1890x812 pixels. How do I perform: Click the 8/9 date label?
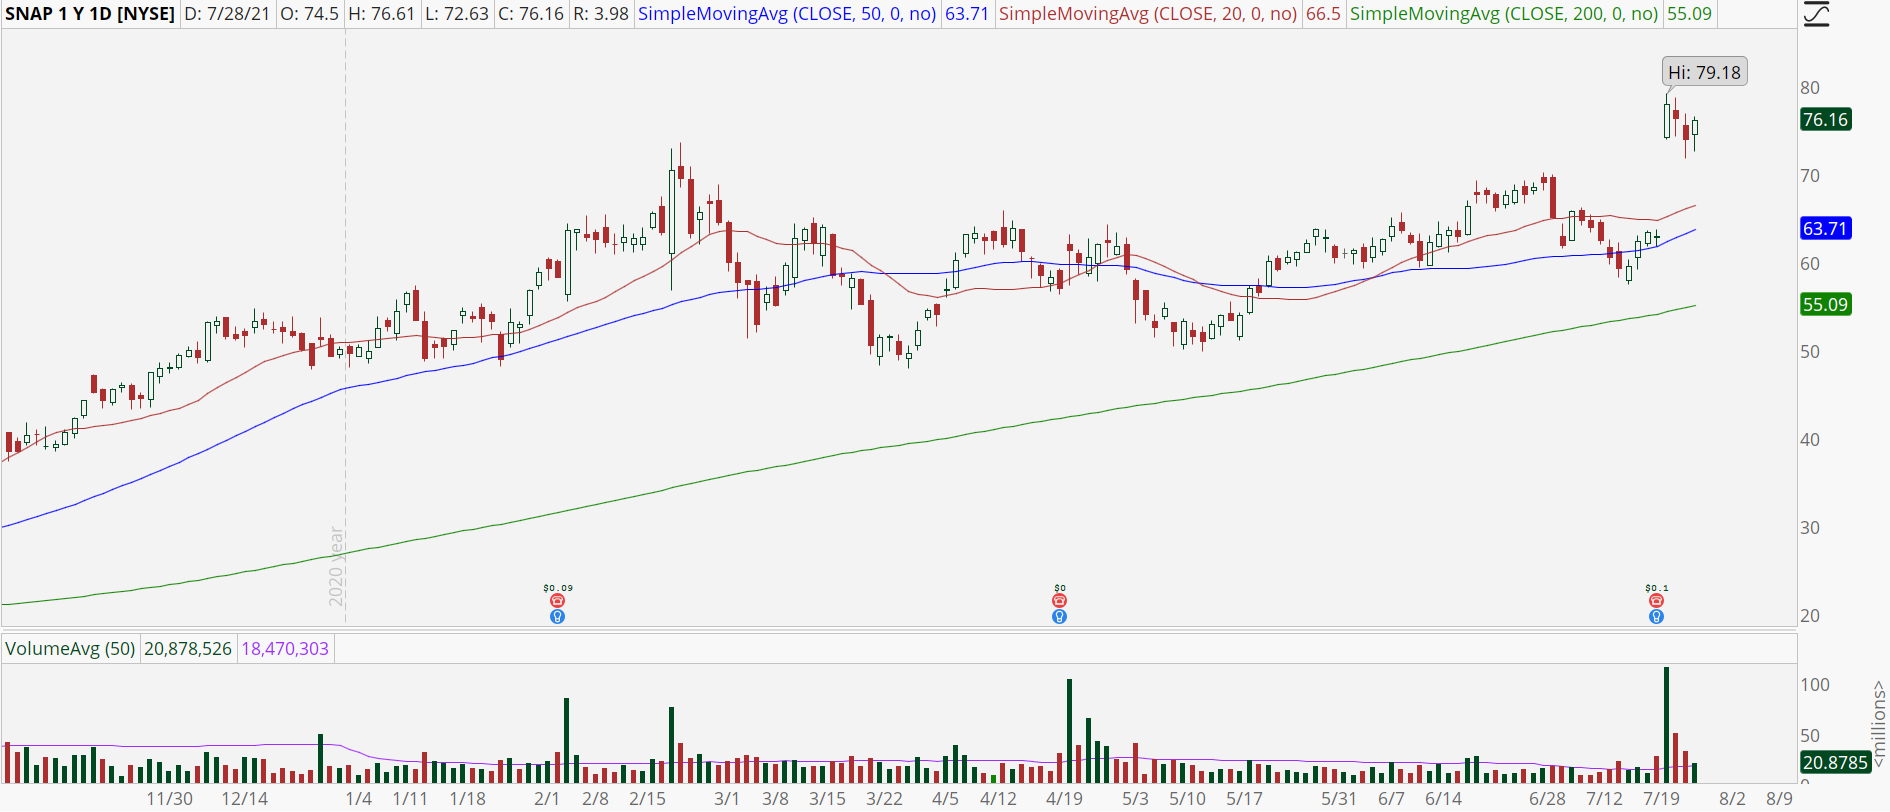[x=1779, y=799]
